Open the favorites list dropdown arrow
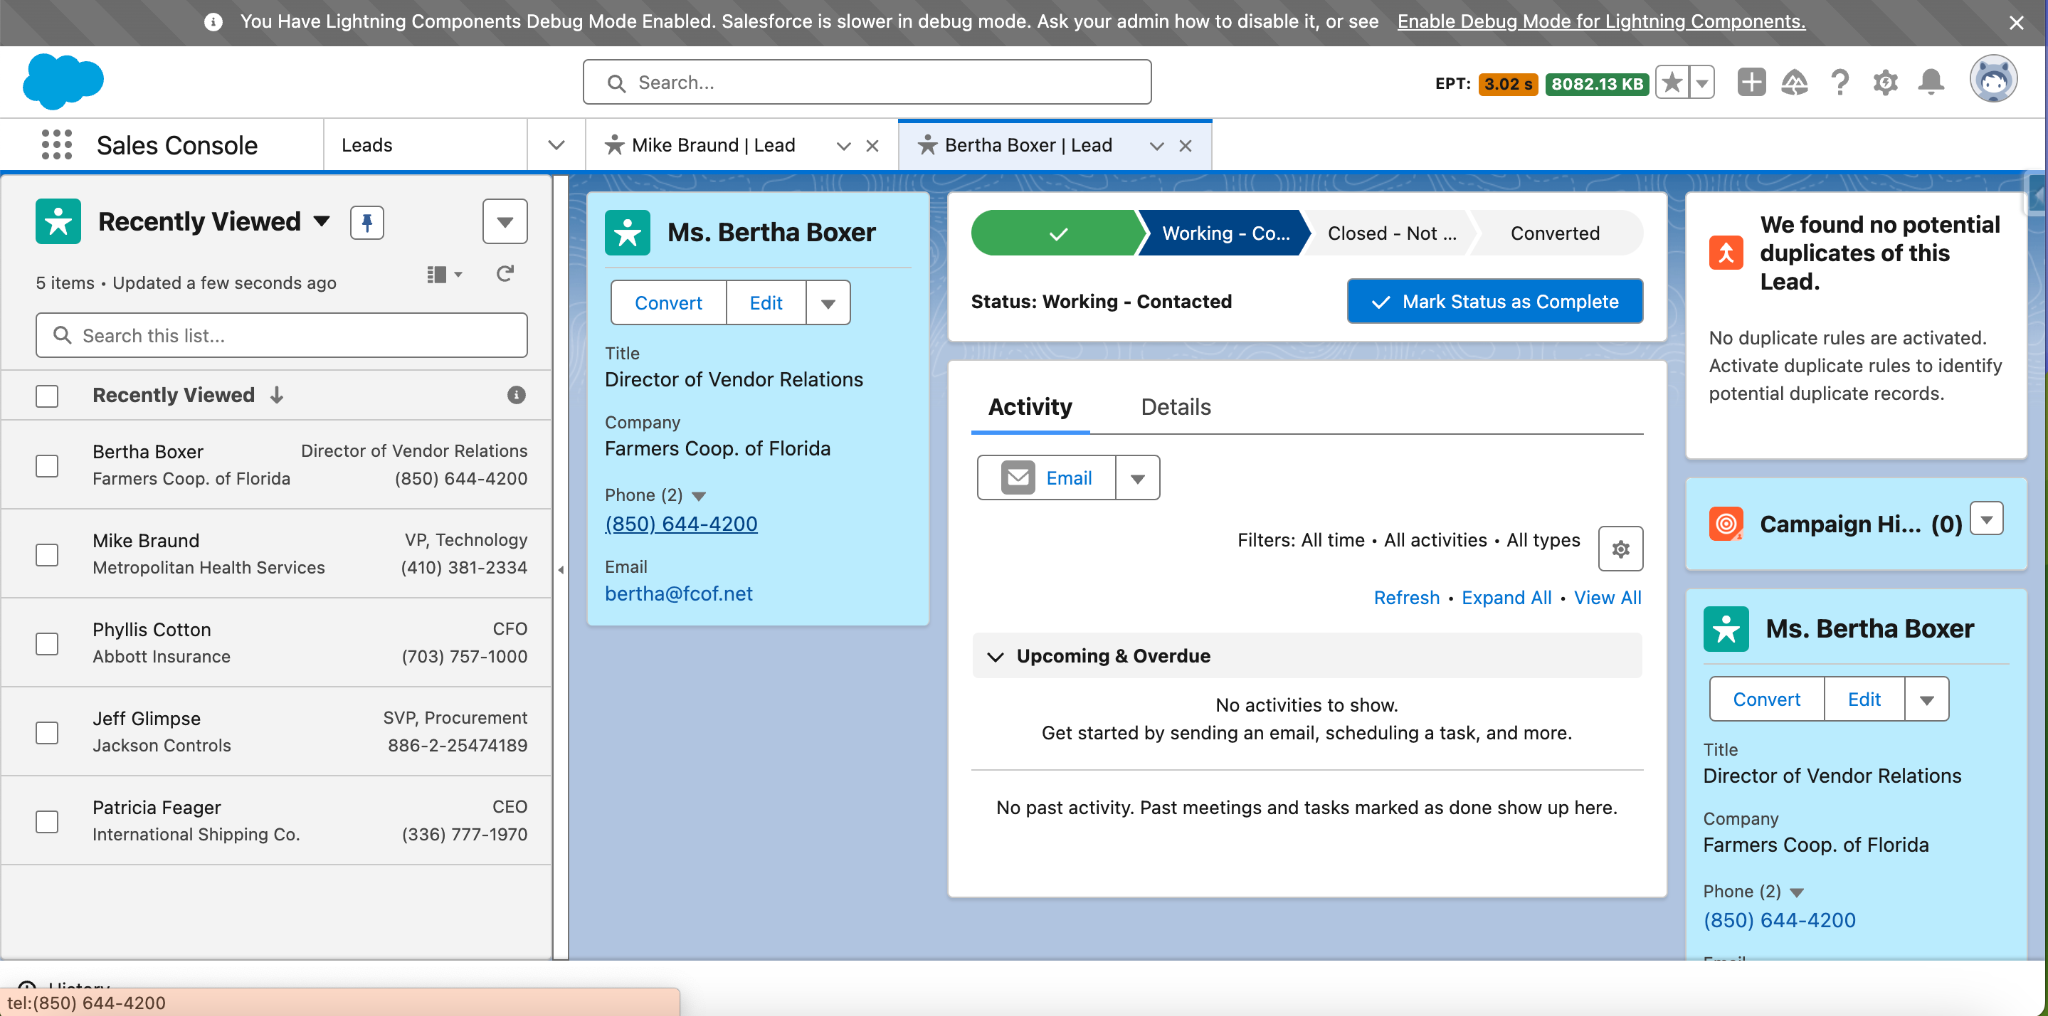This screenshot has width=2048, height=1016. pos(1702,83)
